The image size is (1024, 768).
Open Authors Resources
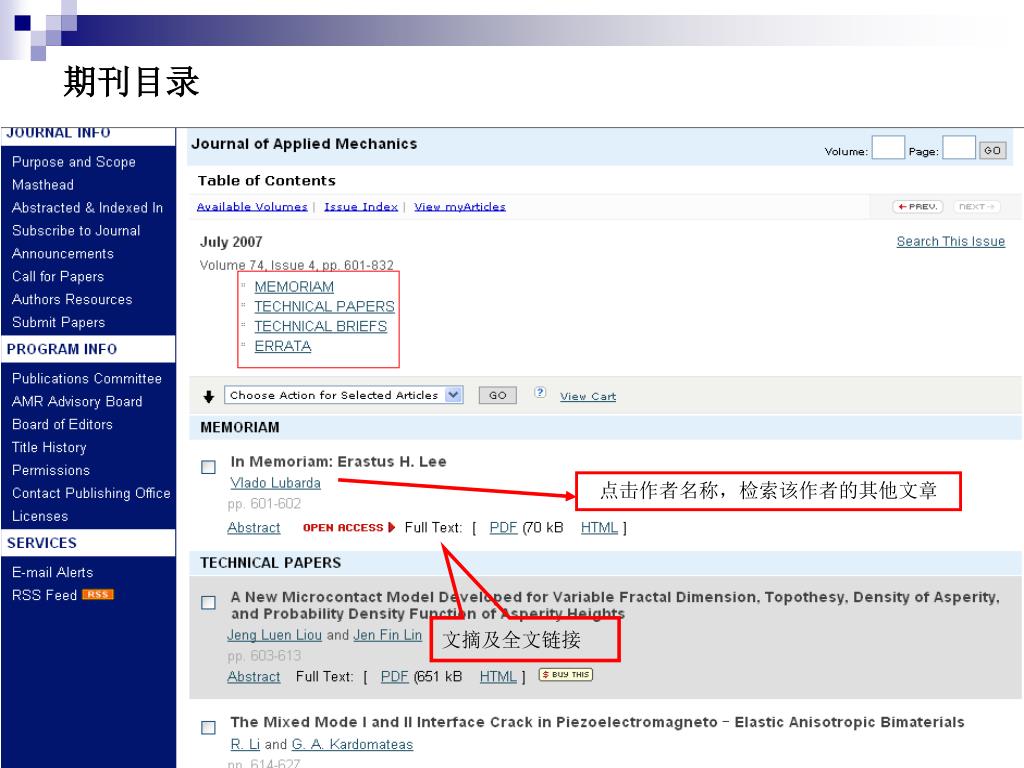(x=72, y=299)
